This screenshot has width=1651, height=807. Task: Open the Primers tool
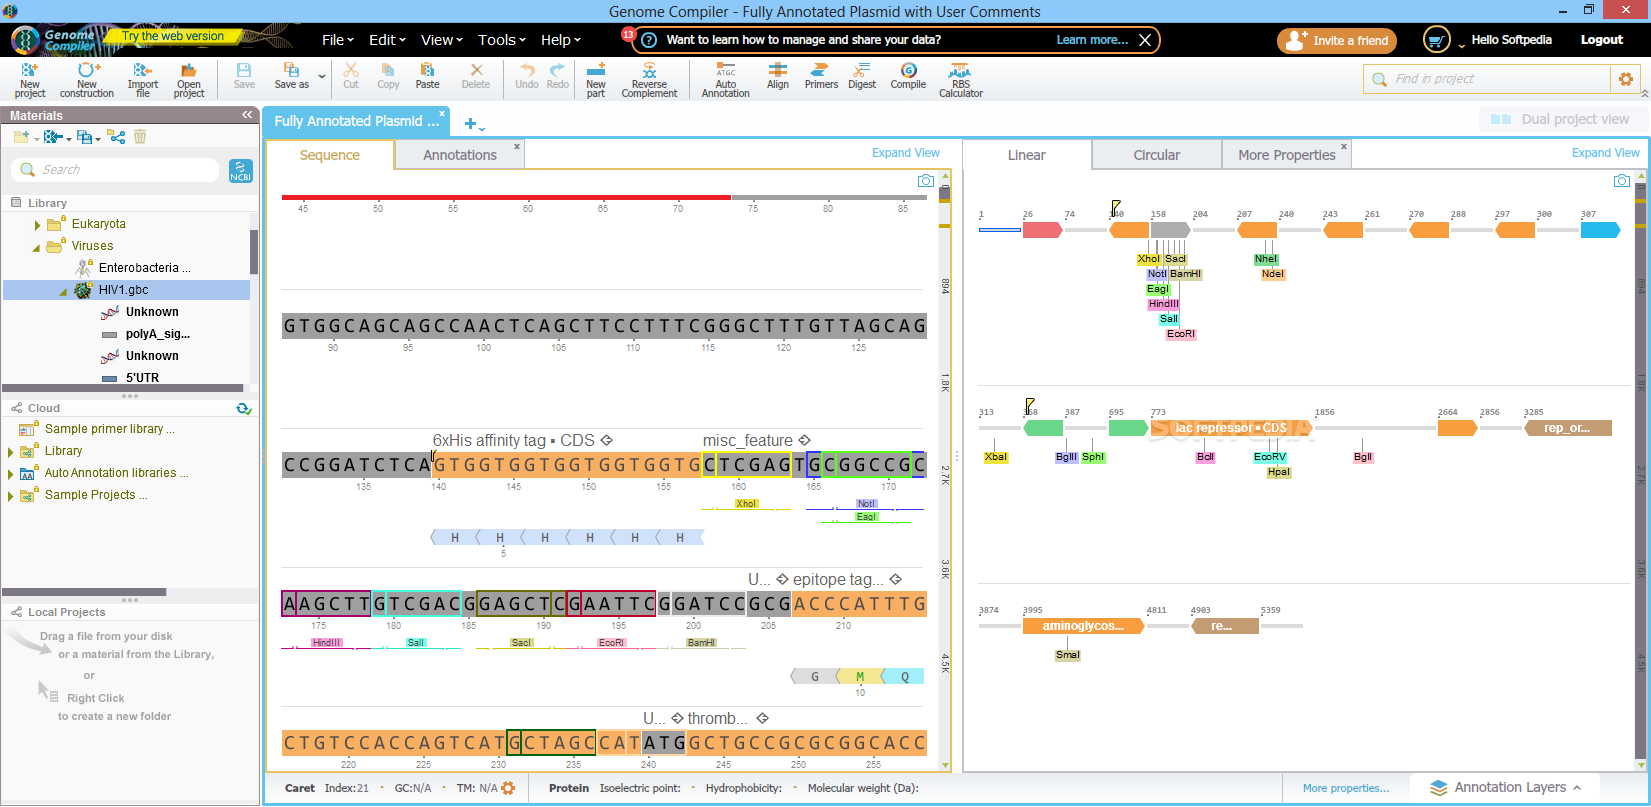(821, 76)
